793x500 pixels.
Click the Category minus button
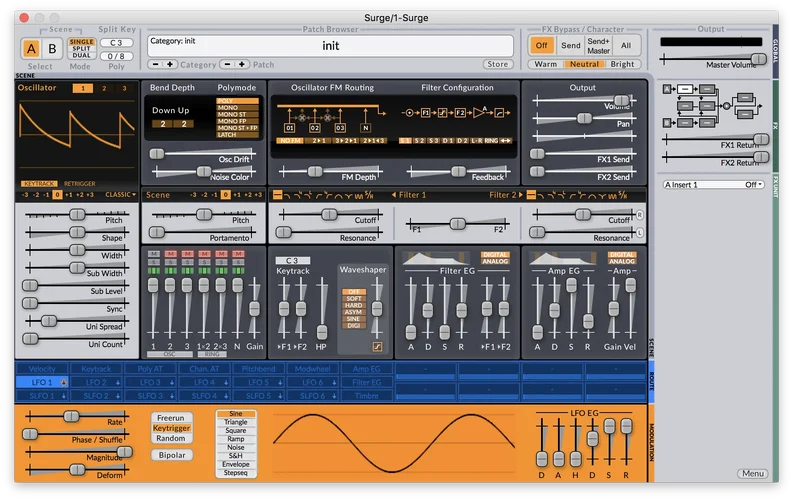[155, 64]
